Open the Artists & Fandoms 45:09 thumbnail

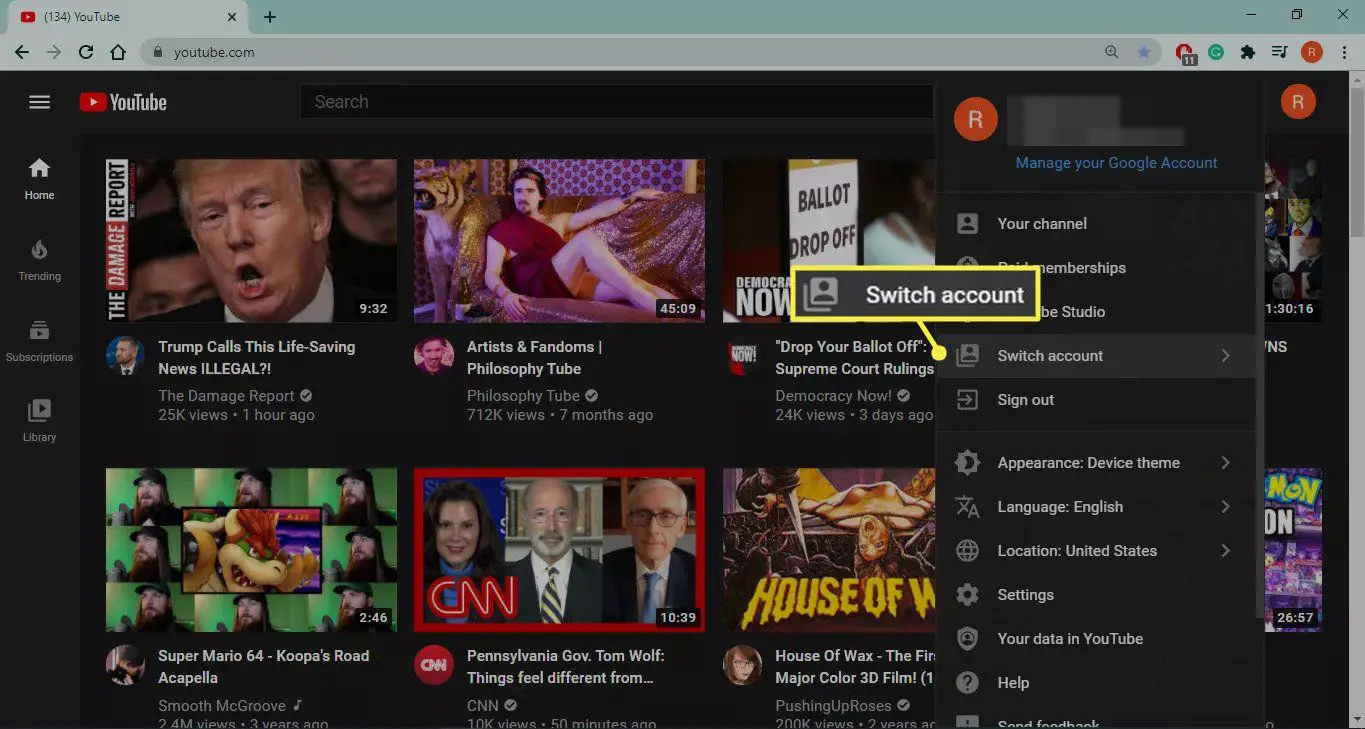559,241
